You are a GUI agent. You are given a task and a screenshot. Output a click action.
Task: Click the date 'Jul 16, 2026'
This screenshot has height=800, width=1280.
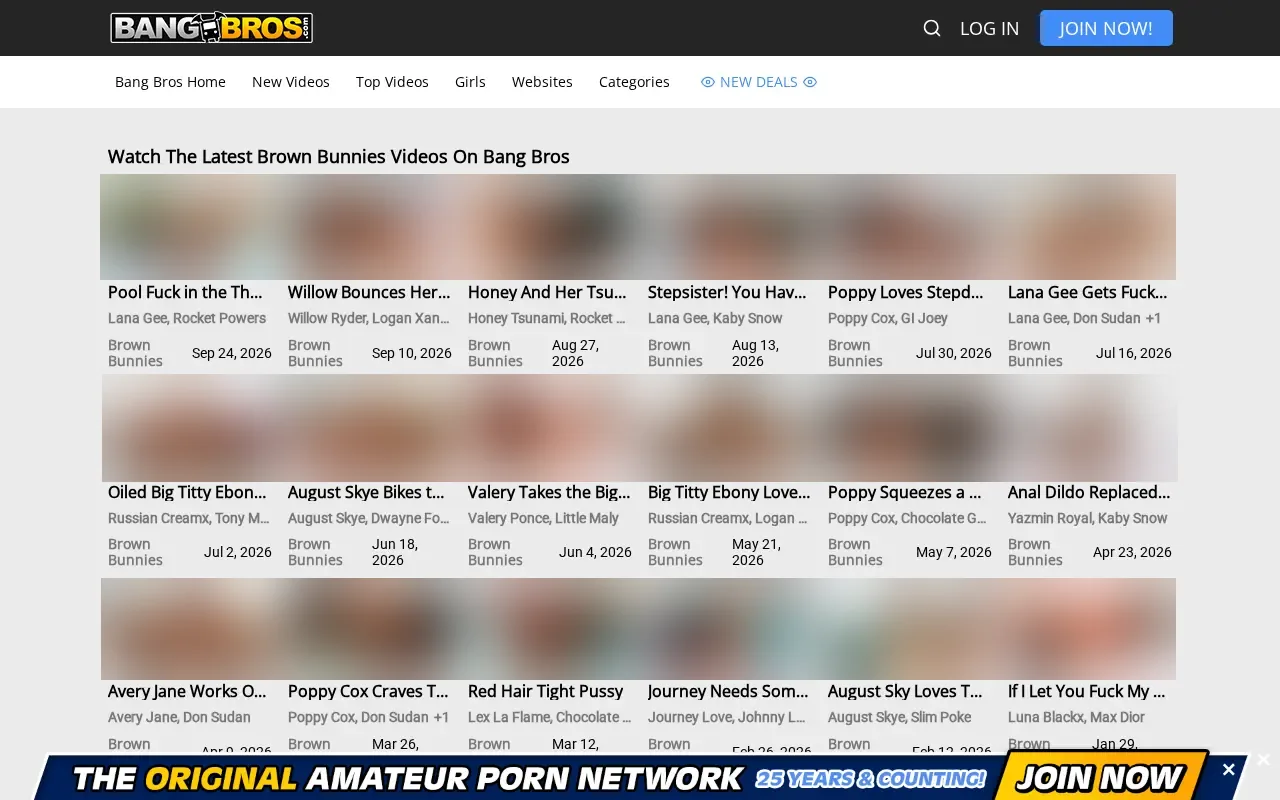pyautogui.click(x=1134, y=353)
